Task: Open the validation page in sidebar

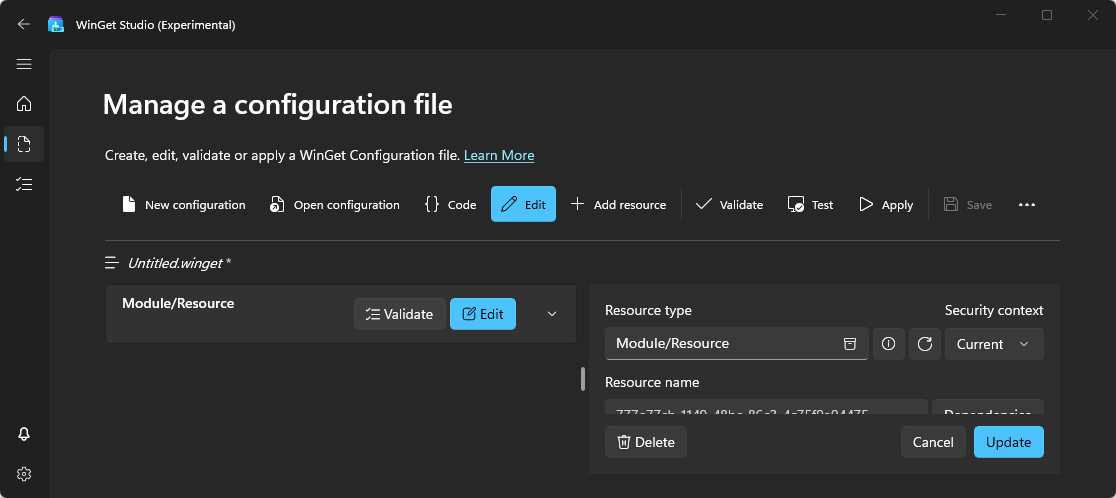Action: point(24,184)
